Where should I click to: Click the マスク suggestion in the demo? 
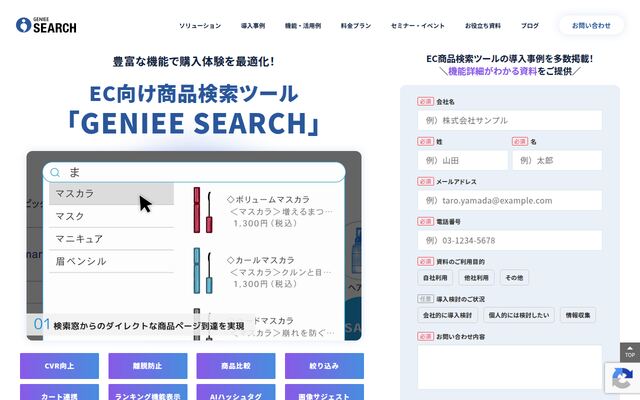(x=111, y=216)
